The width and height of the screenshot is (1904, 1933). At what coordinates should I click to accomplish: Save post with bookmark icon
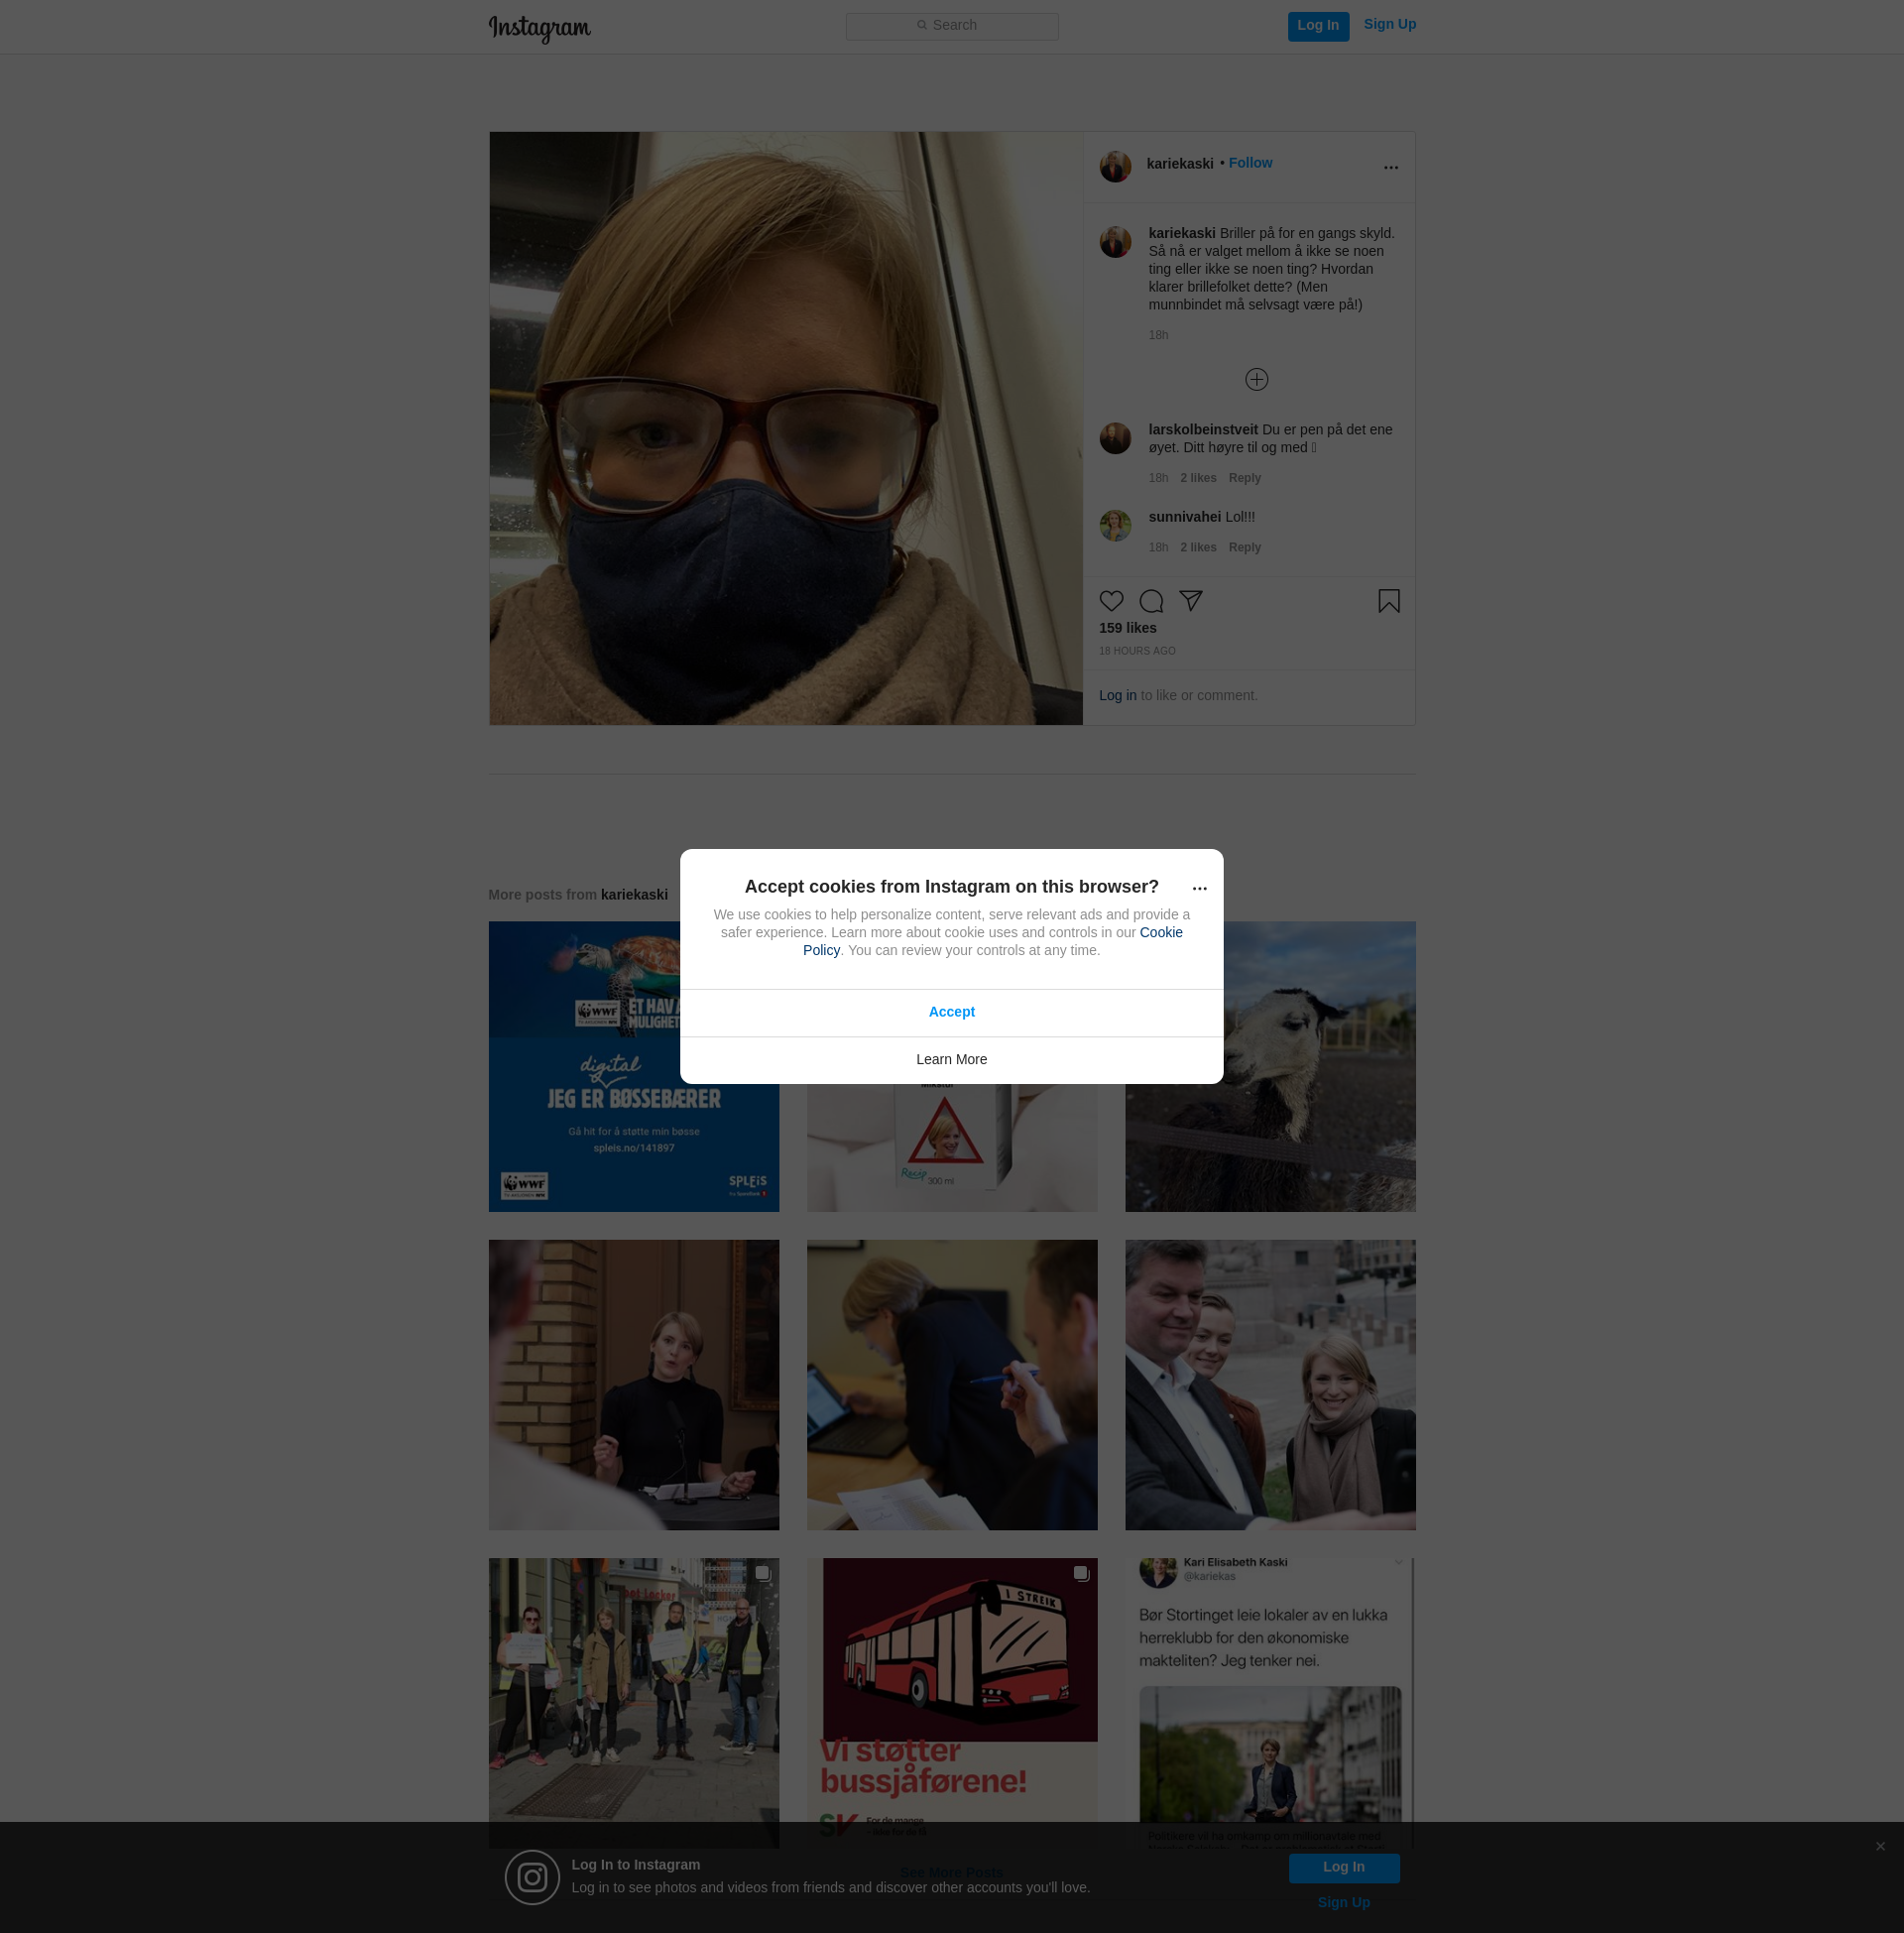(x=1388, y=601)
